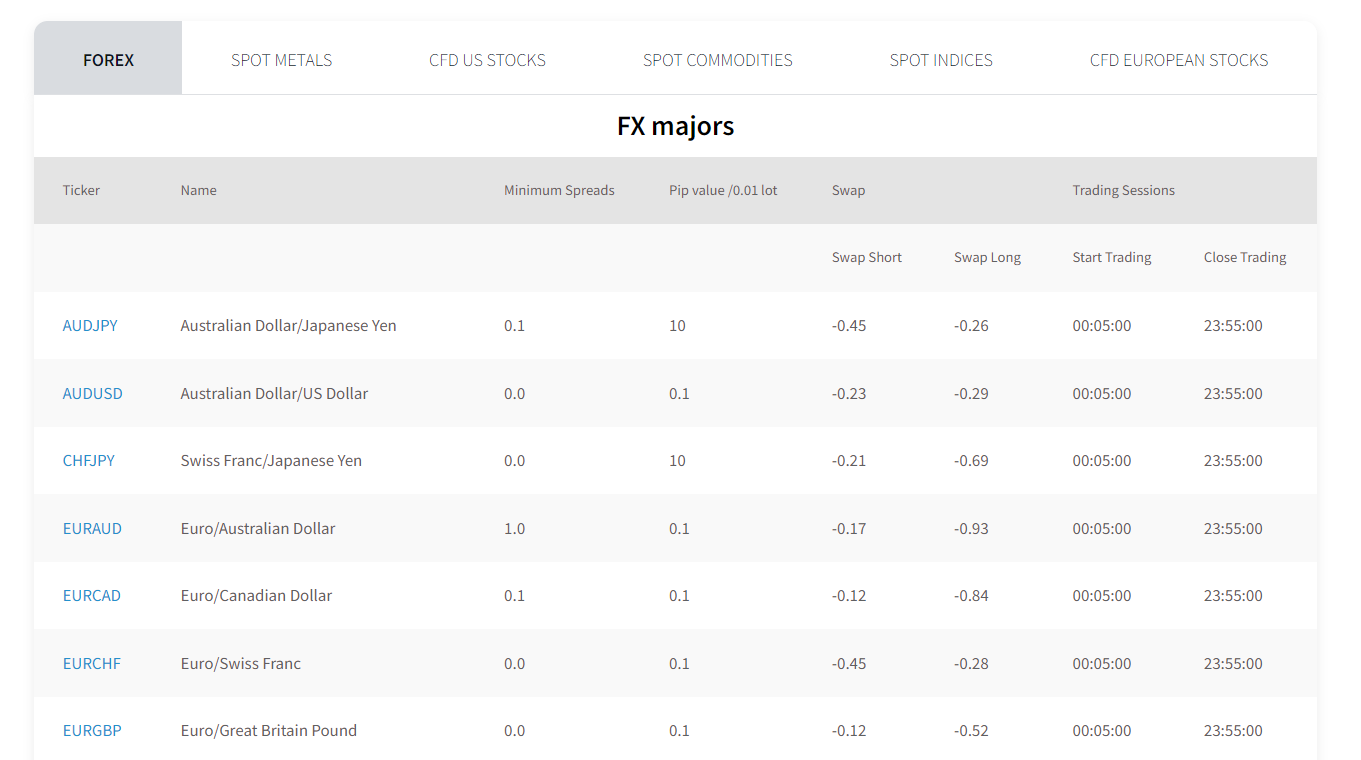Select 'Euro/Great Britain Pound' name cell

click(269, 731)
